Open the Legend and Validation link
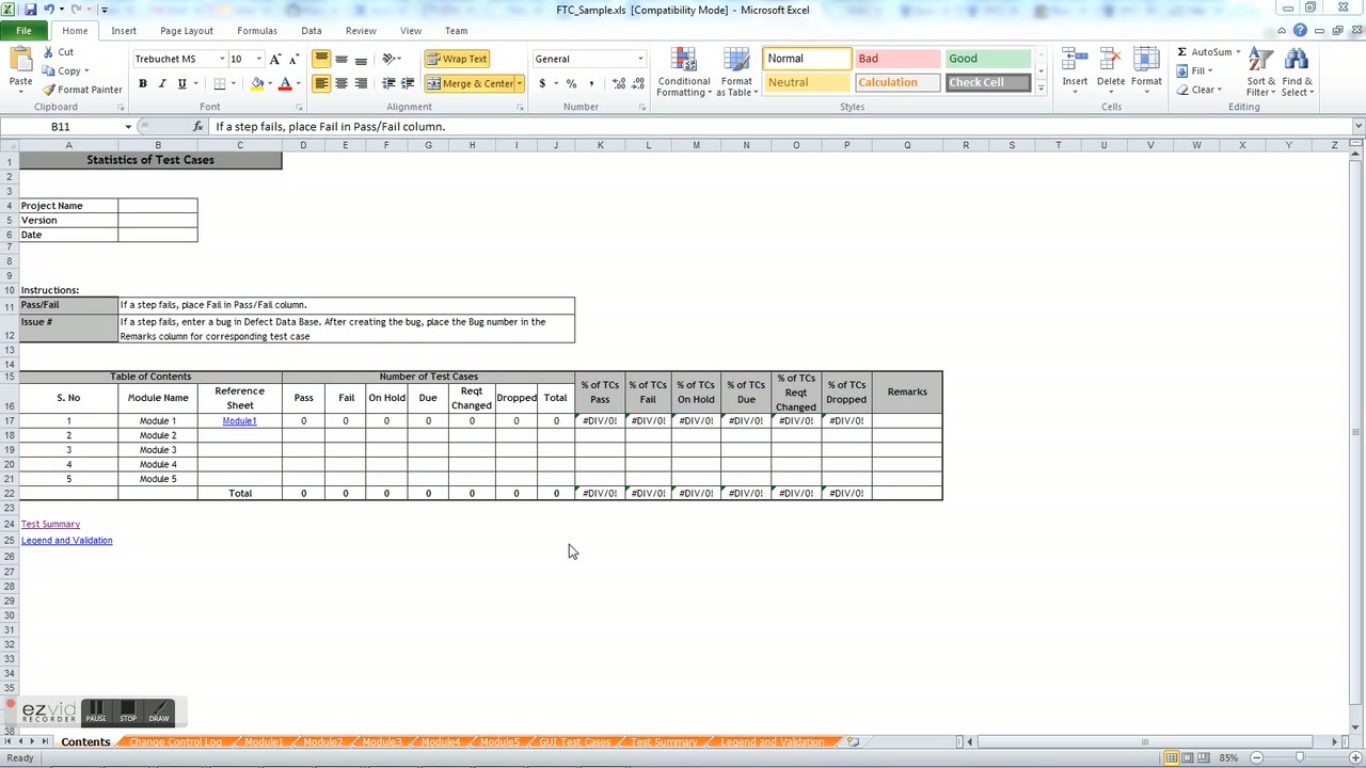Screen dimensions: 1366x768 click(x=67, y=540)
